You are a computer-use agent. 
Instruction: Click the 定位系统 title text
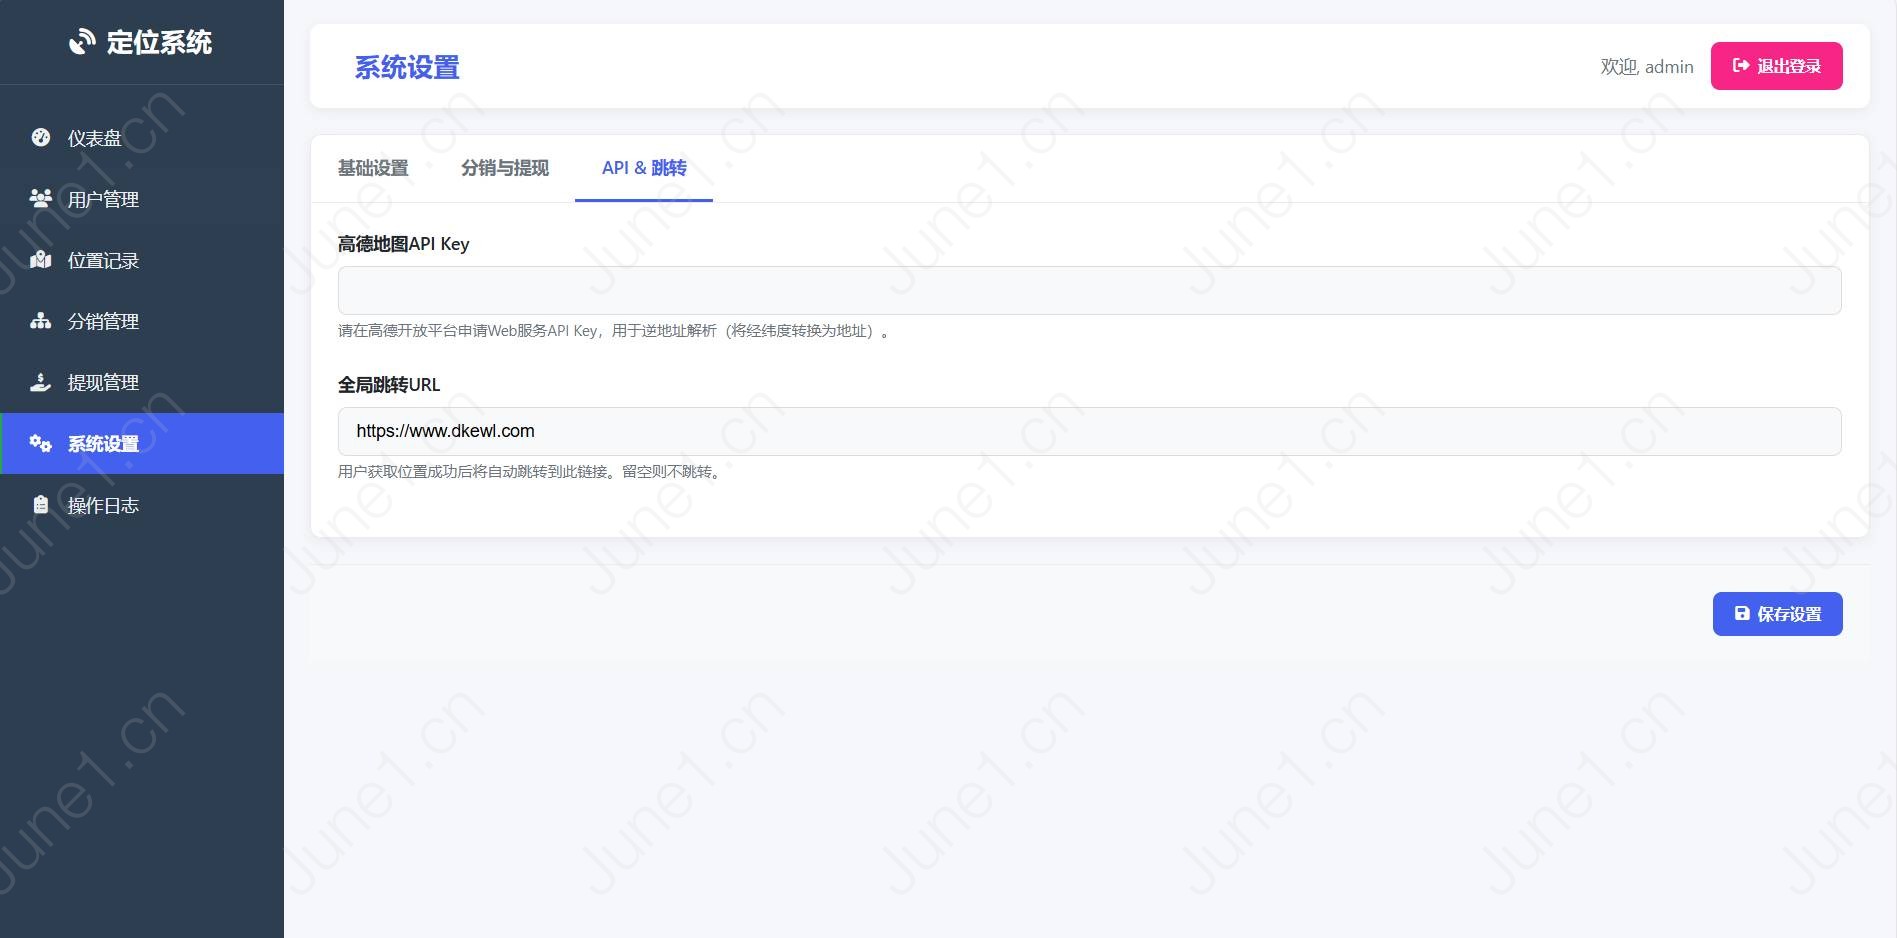tap(159, 42)
